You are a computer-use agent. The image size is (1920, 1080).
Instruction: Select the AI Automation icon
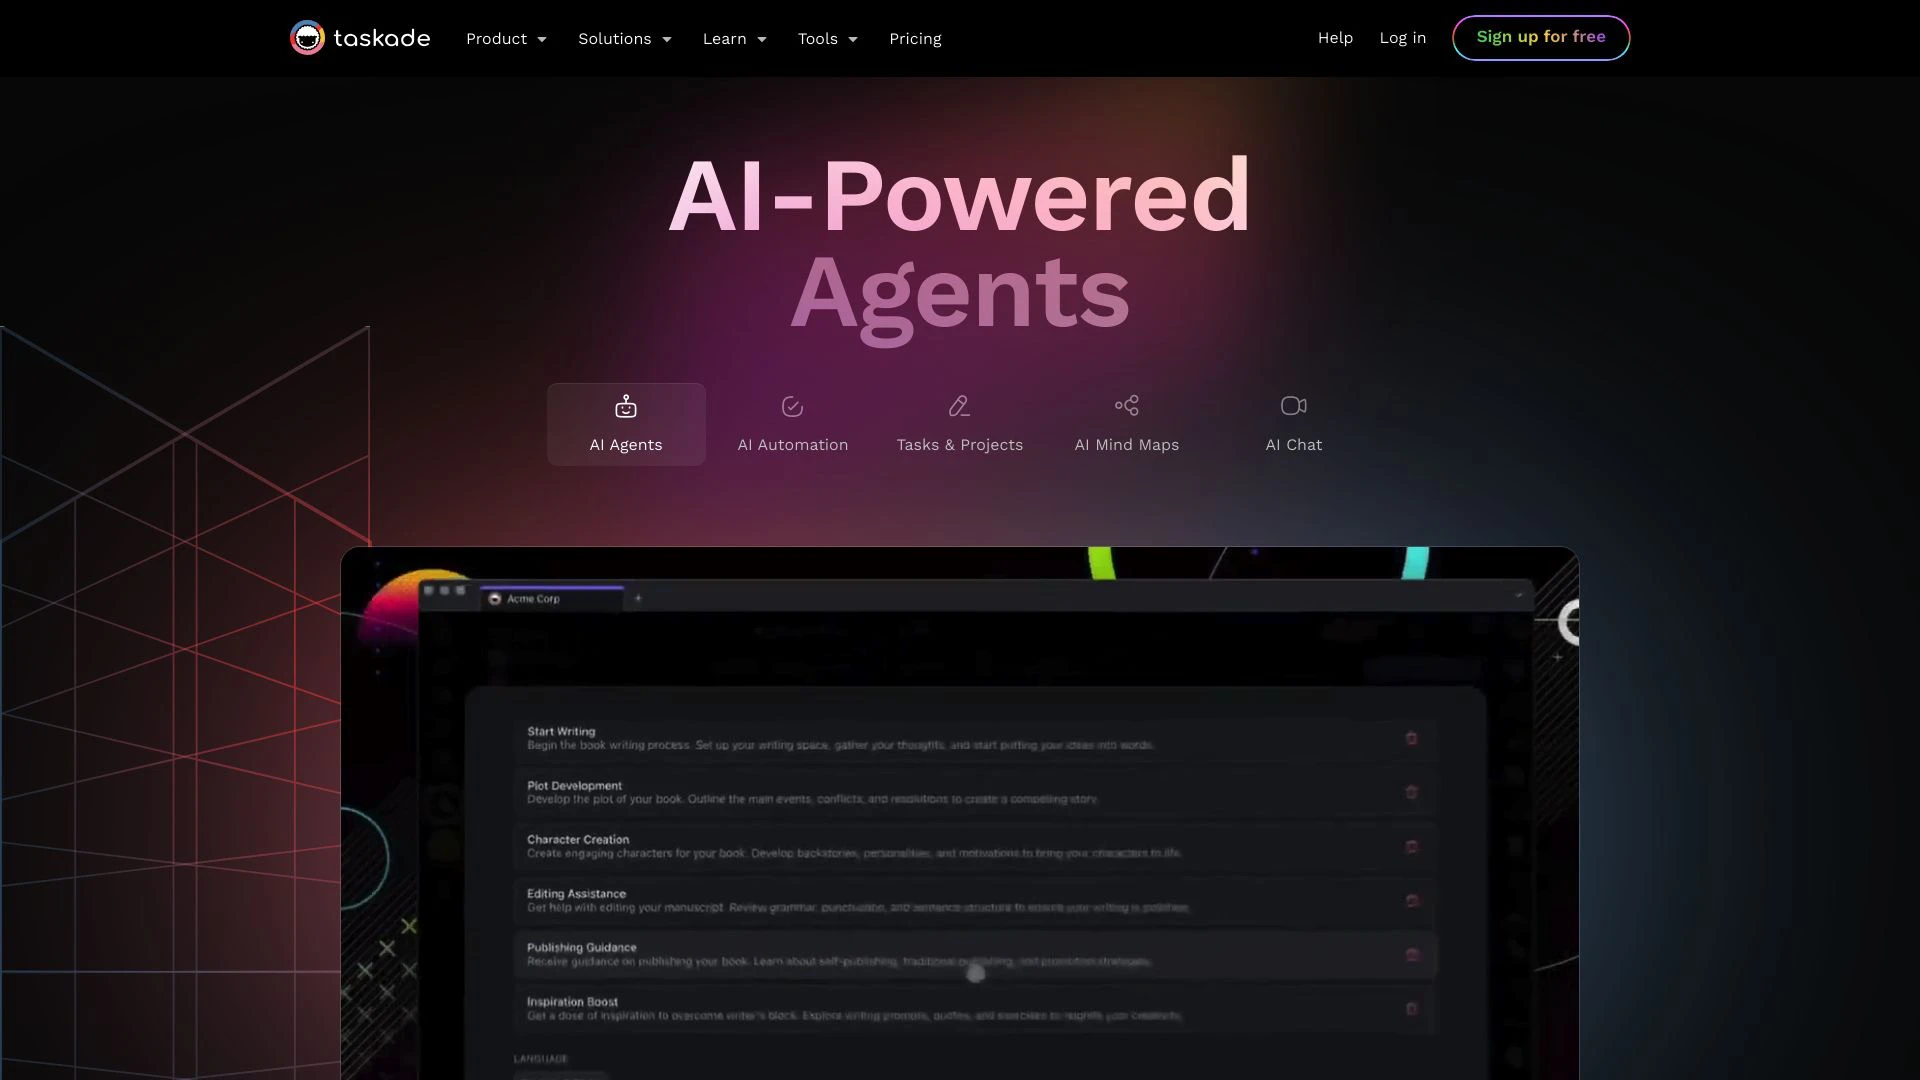pos(793,406)
